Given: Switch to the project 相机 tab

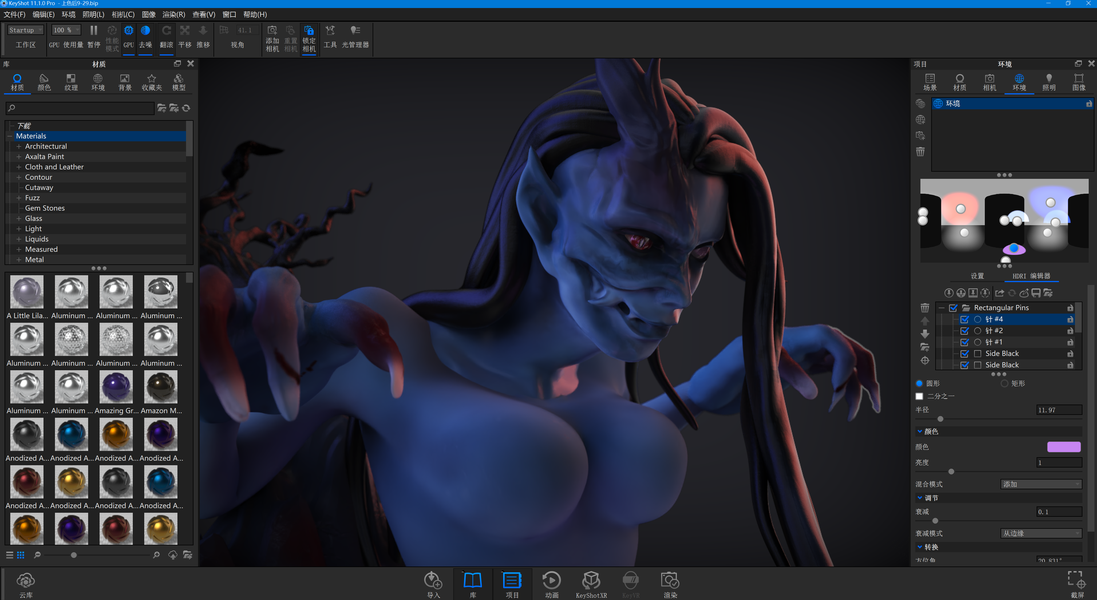Looking at the screenshot, I should 989,82.
